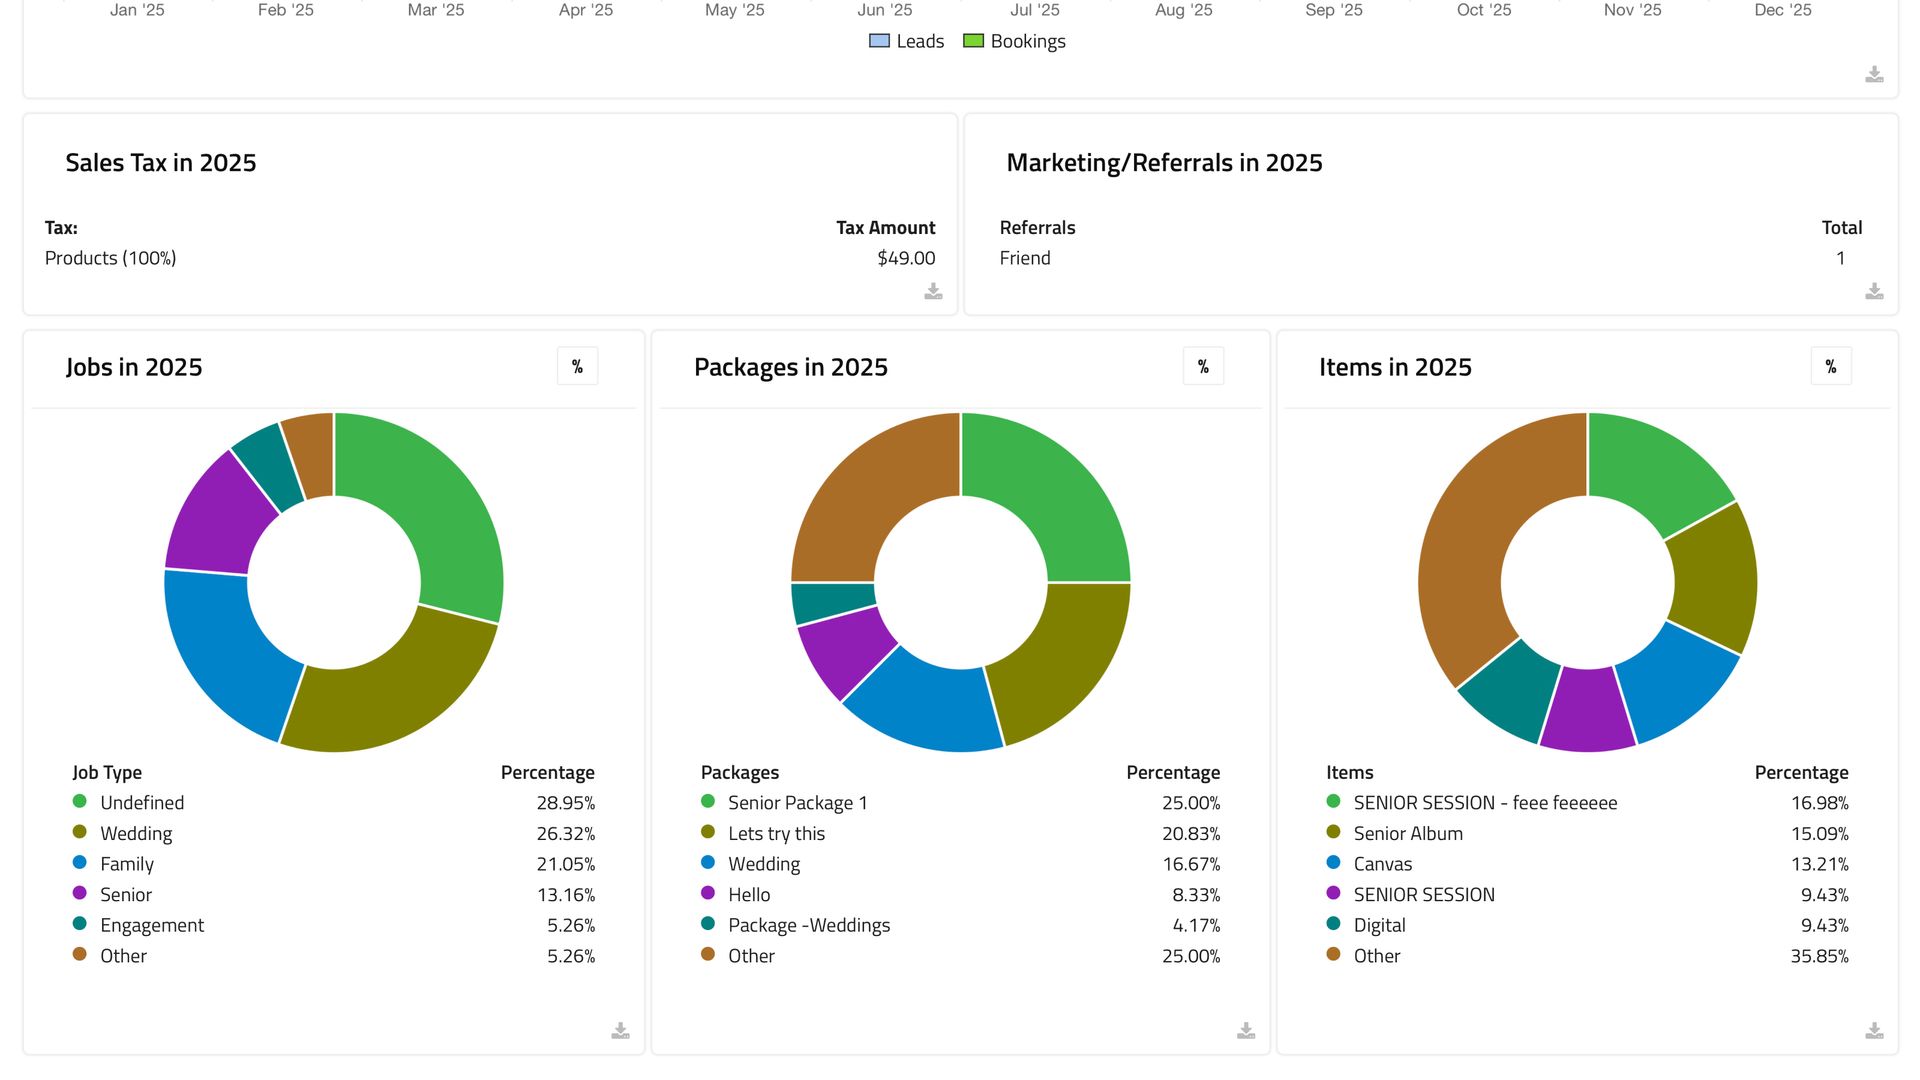Click the Canvas blue dot in Items legend
Image resolution: width=1920 pixels, height=1080 pixels.
(x=1332, y=862)
